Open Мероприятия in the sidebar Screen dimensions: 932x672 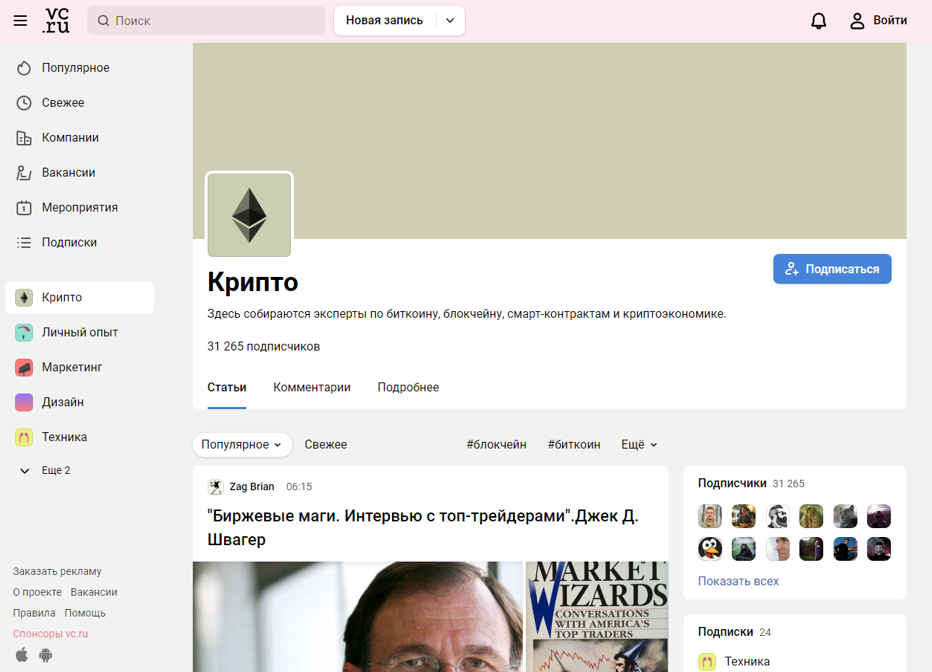(x=80, y=208)
